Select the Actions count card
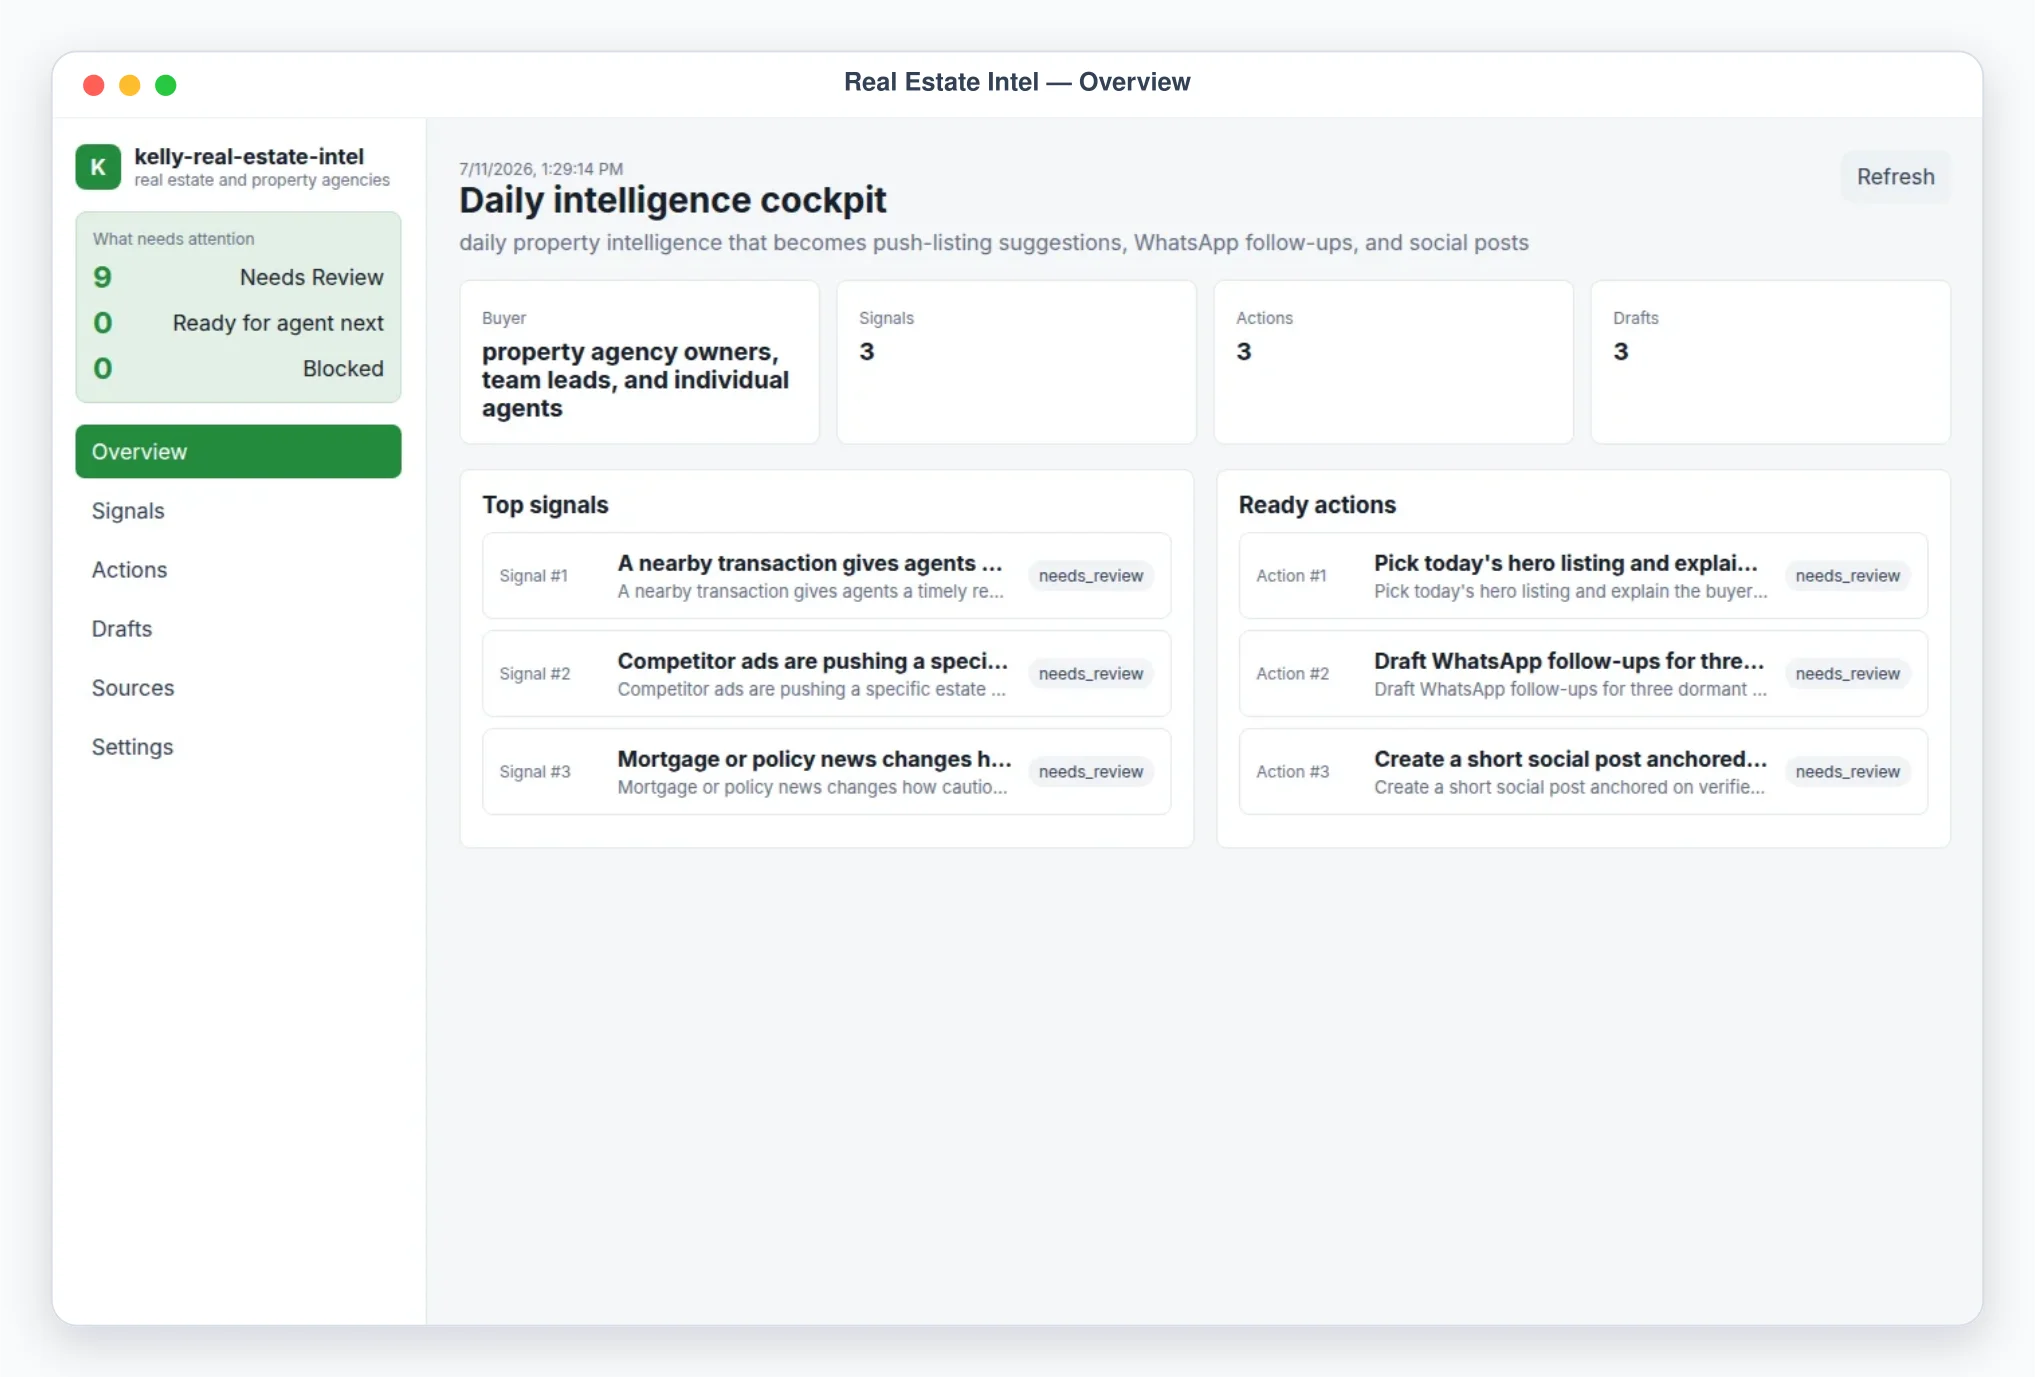Viewport: 2035px width, 1377px height. (x=1393, y=362)
